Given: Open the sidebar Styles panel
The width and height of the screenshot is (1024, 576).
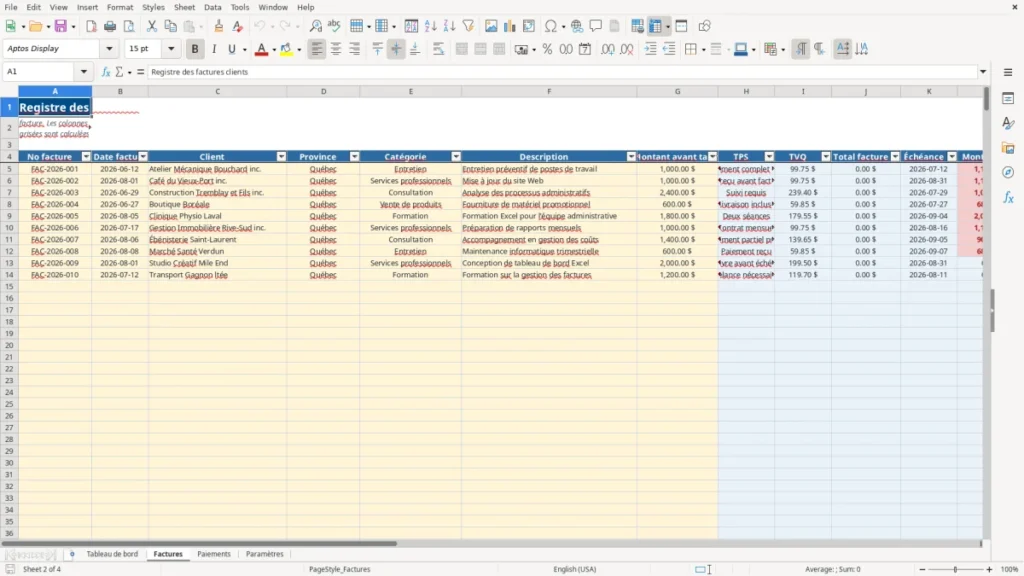Looking at the screenshot, I should (1008, 123).
